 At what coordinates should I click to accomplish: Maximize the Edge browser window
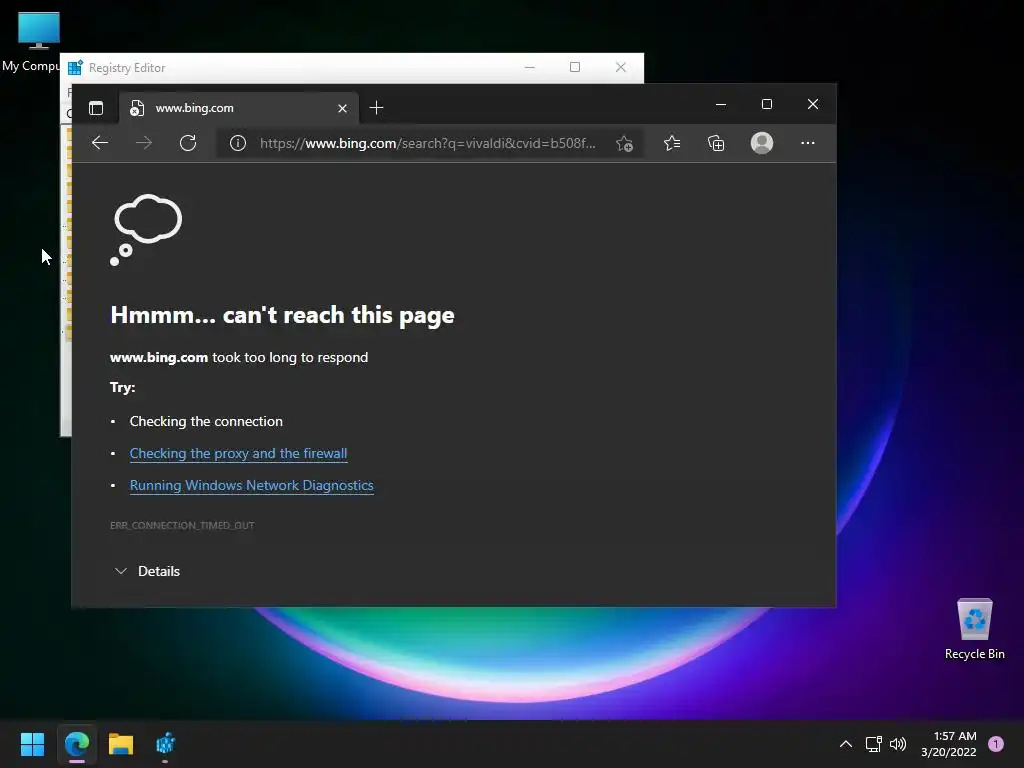(x=767, y=104)
